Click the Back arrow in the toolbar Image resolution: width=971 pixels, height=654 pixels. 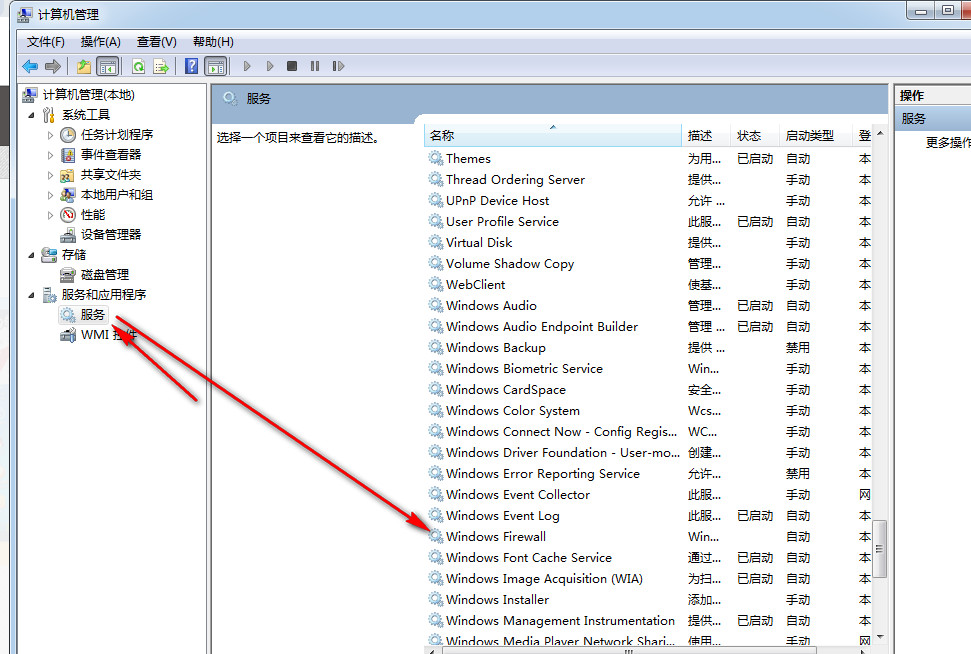[x=30, y=66]
